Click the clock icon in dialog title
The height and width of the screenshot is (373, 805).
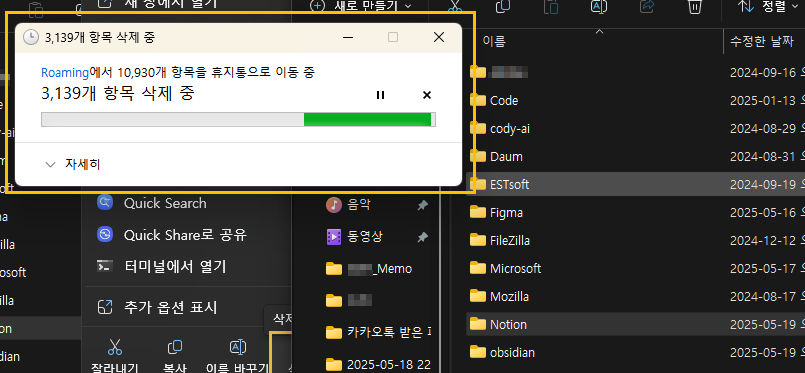[x=31, y=37]
